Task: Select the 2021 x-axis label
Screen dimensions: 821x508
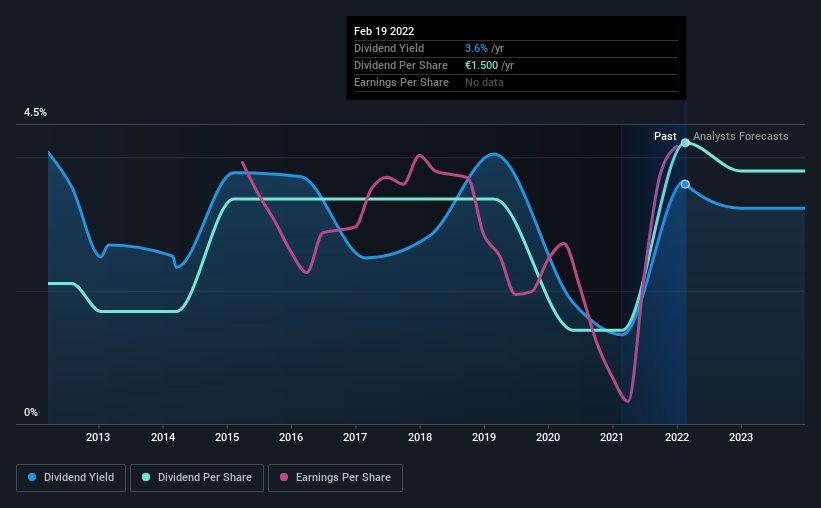Action: click(x=612, y=437)
